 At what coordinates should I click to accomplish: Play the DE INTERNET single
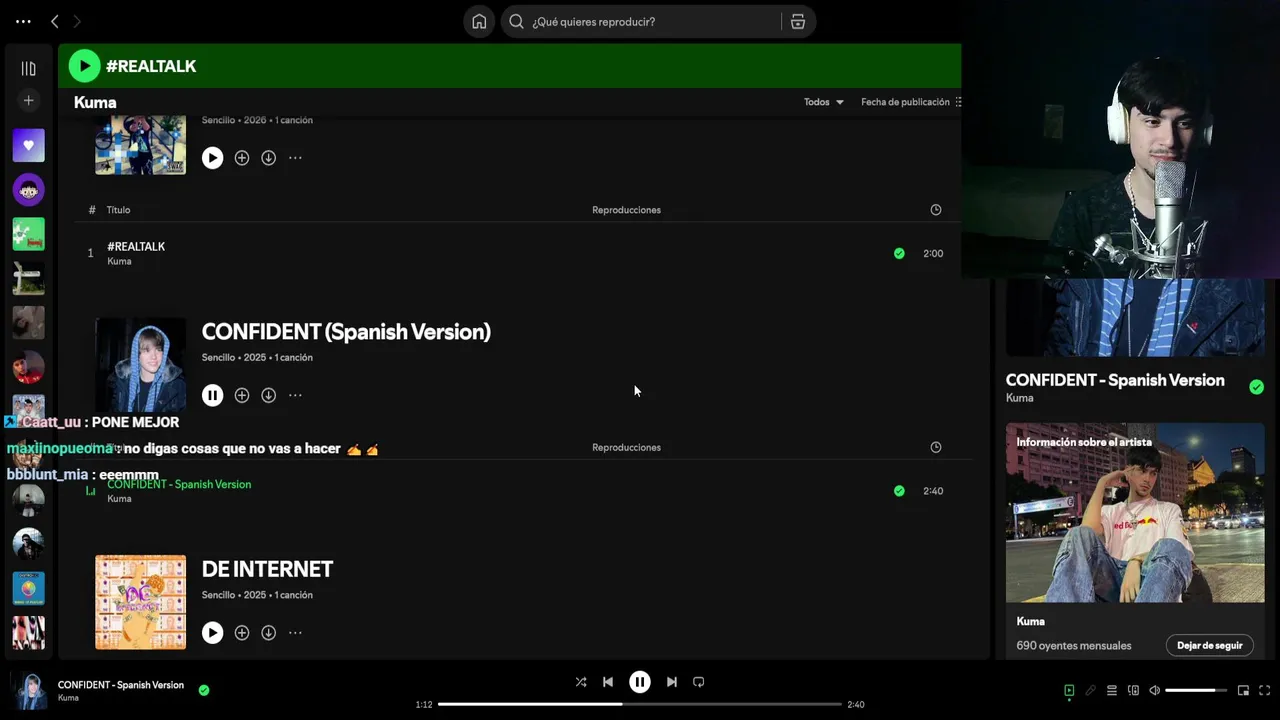(x=212, y=633)
